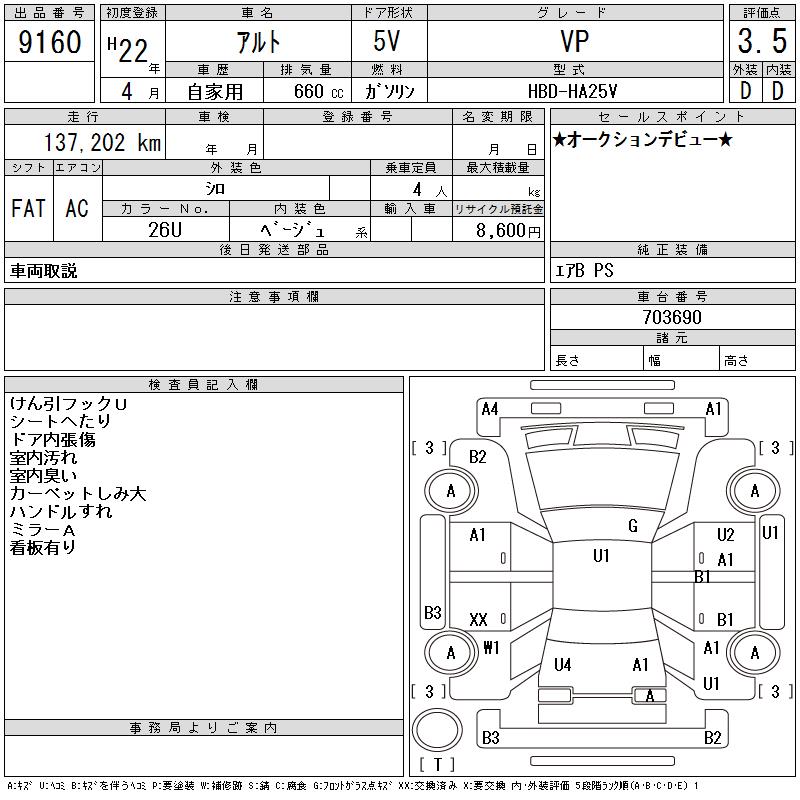Screen dimensions: 800x800
Task: Click the lower-left tire circle marked A
Action: pyautogui.click(x=451, y=653)
